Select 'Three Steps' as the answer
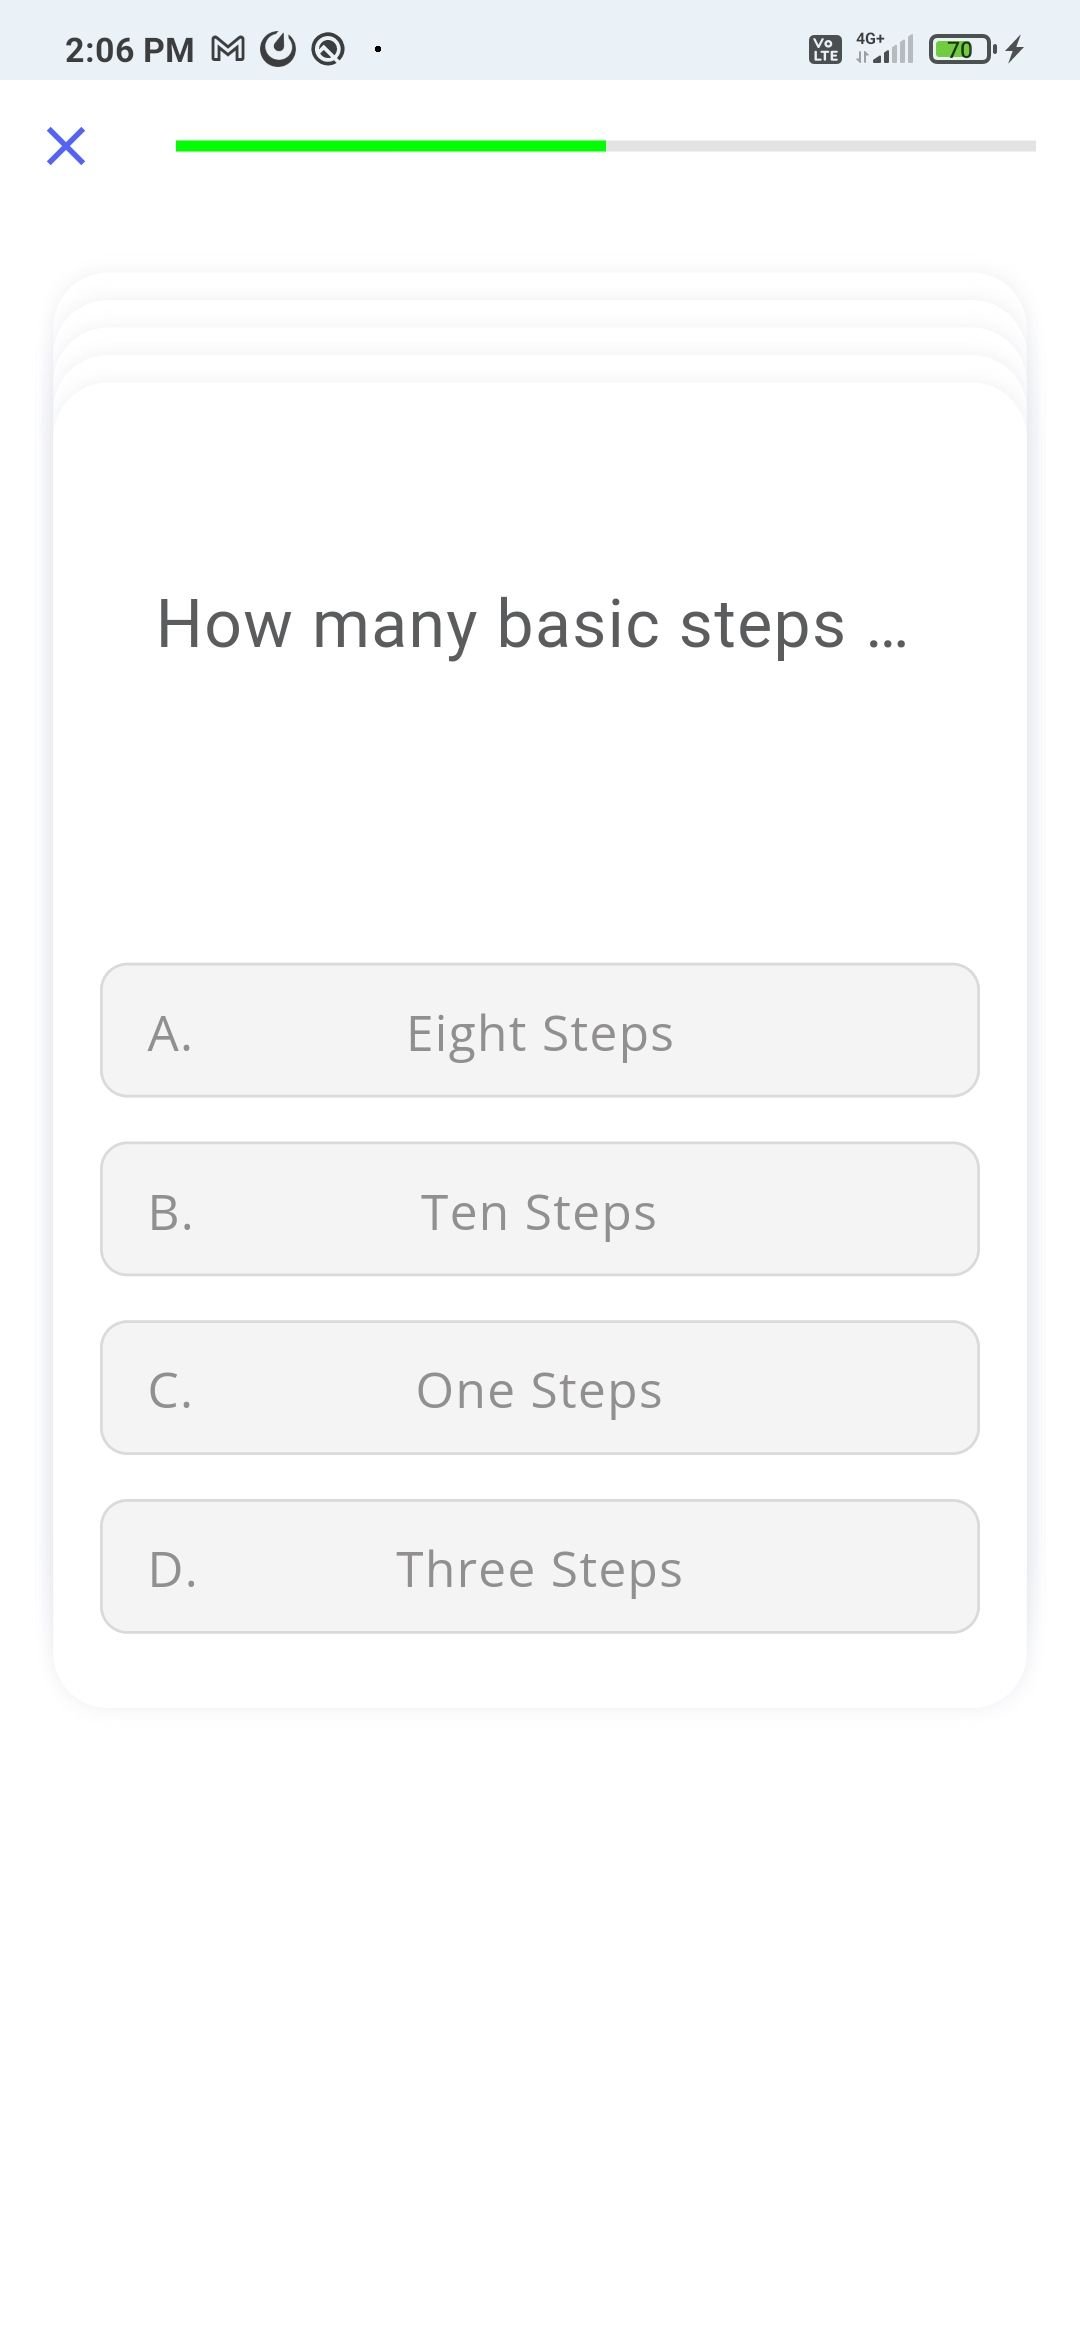The height and width of the screenshot is (2340, 1080). coord(540,1567)
